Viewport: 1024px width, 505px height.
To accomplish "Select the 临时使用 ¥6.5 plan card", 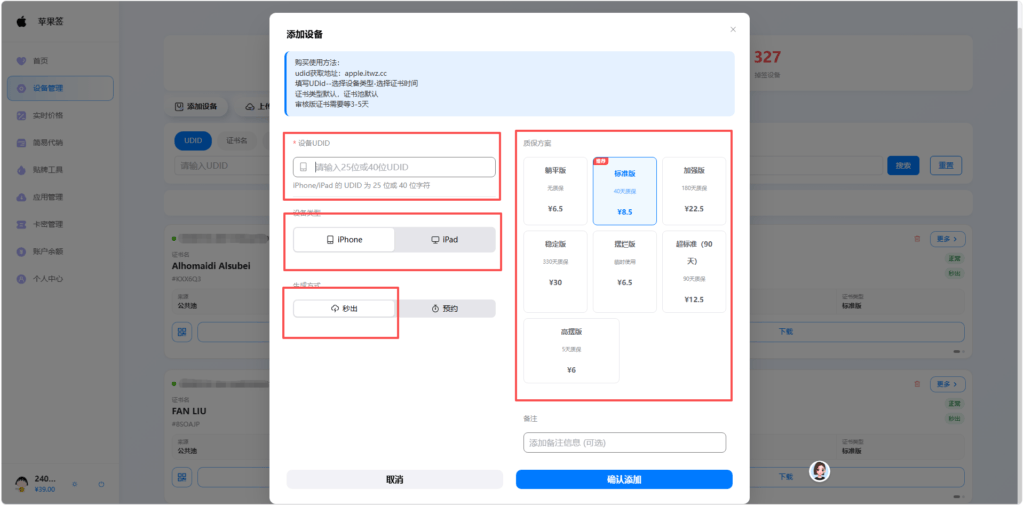I will click(624, 271).
